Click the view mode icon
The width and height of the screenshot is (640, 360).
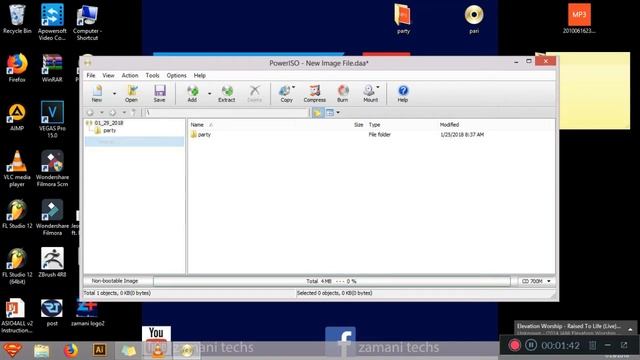click(x=330, y=112)
